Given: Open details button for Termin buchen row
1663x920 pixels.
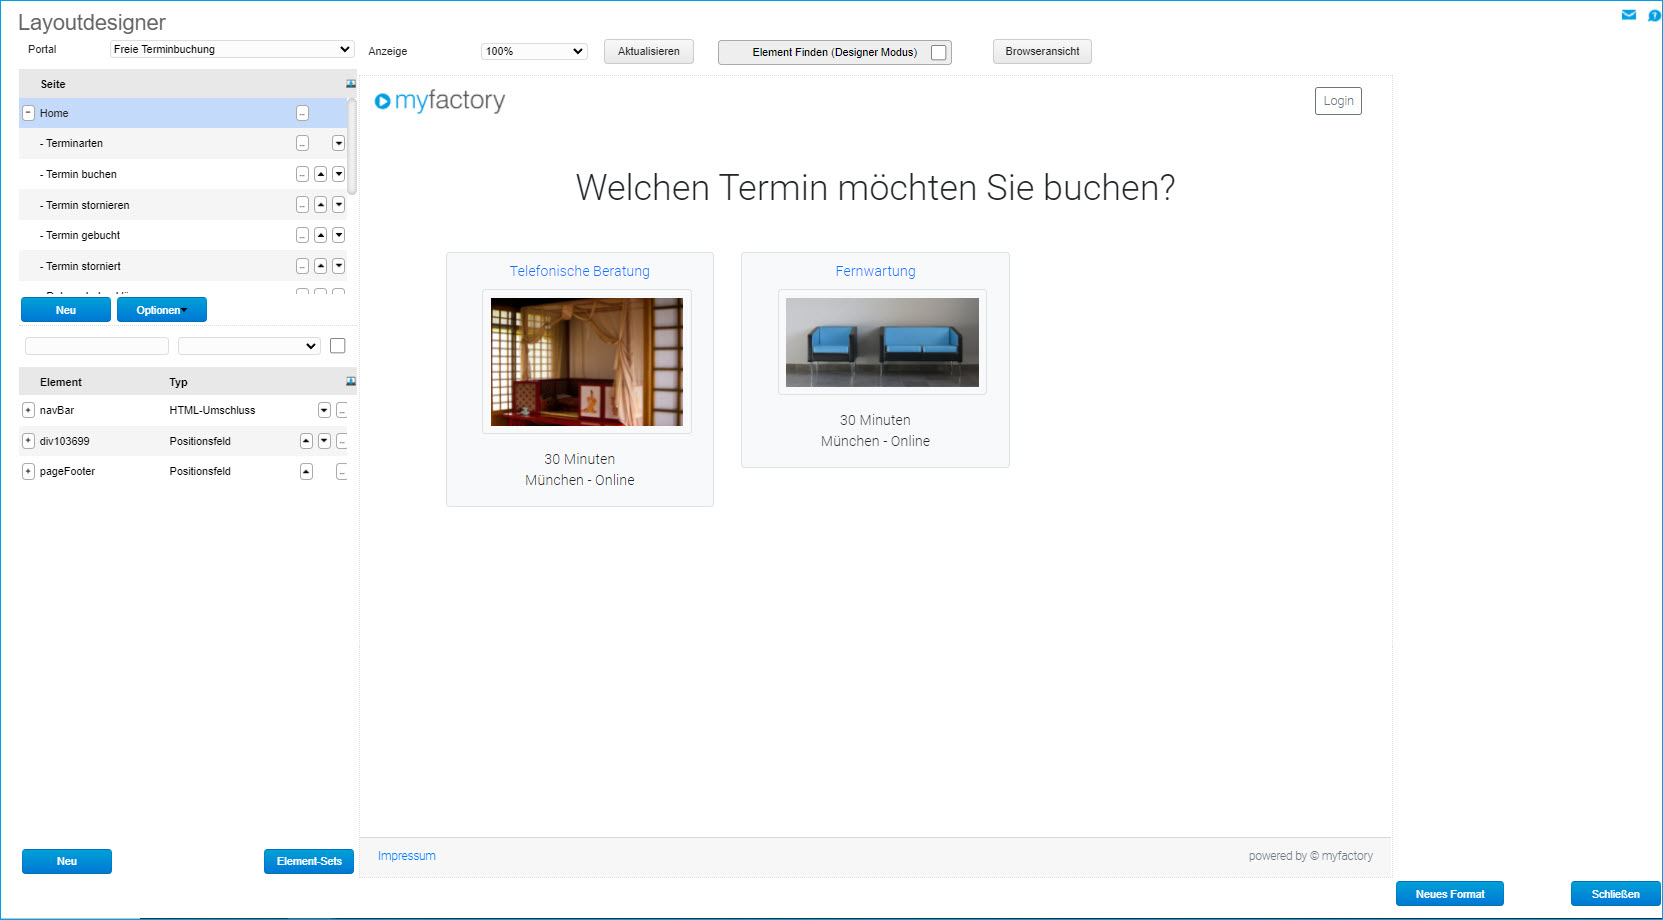Looking at the screenshot, I should (x=302, y=174).
